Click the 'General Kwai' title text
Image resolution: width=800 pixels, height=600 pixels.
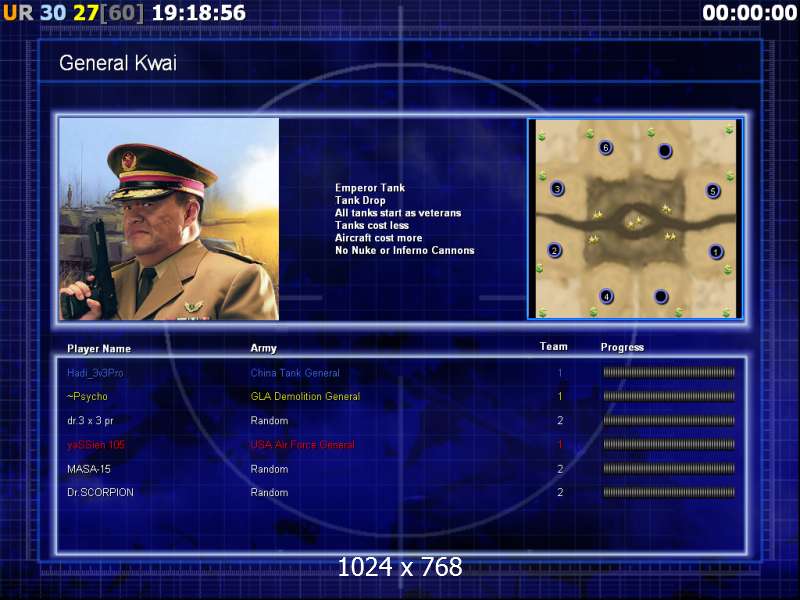[x=118, y=63]
